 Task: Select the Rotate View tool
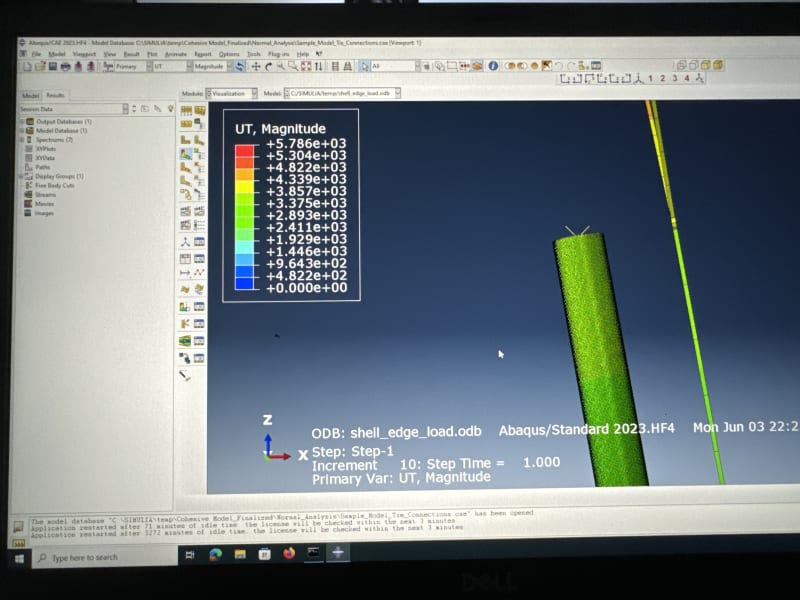(268, 66)
